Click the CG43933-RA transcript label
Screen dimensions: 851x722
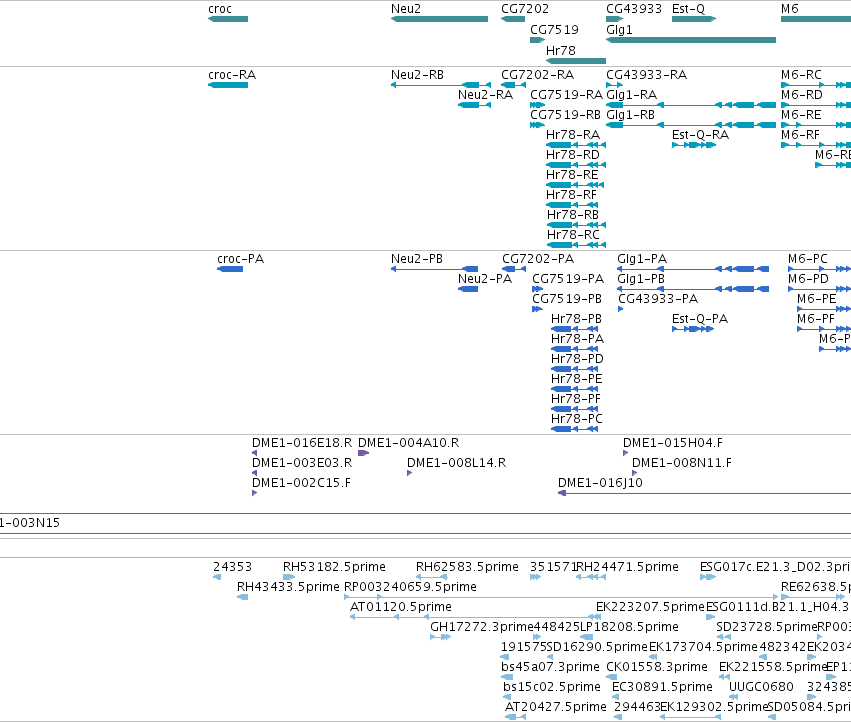coord(646,74)
